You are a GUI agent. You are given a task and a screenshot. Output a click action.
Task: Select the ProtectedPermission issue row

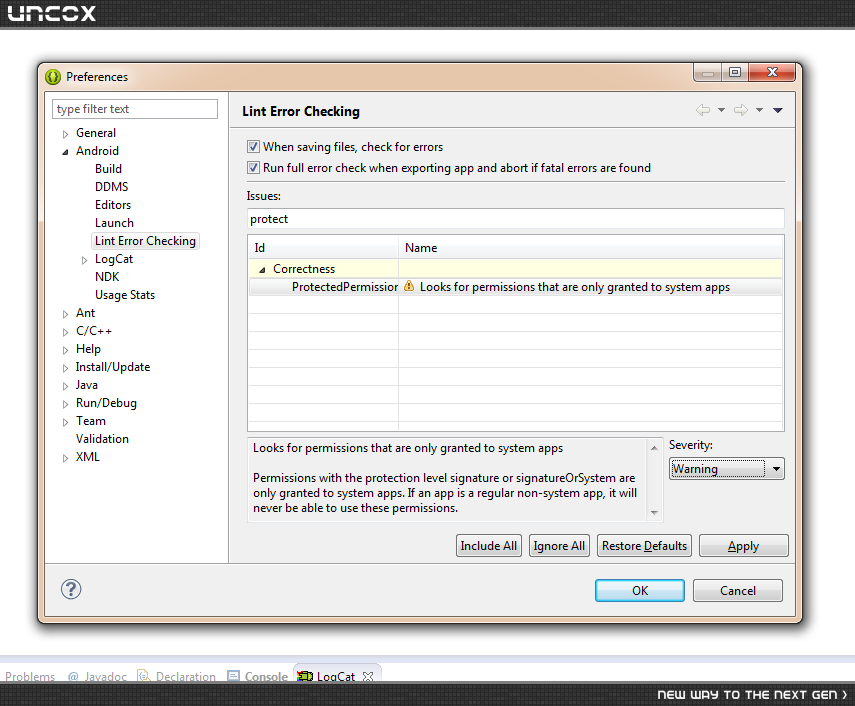(515, 287)
